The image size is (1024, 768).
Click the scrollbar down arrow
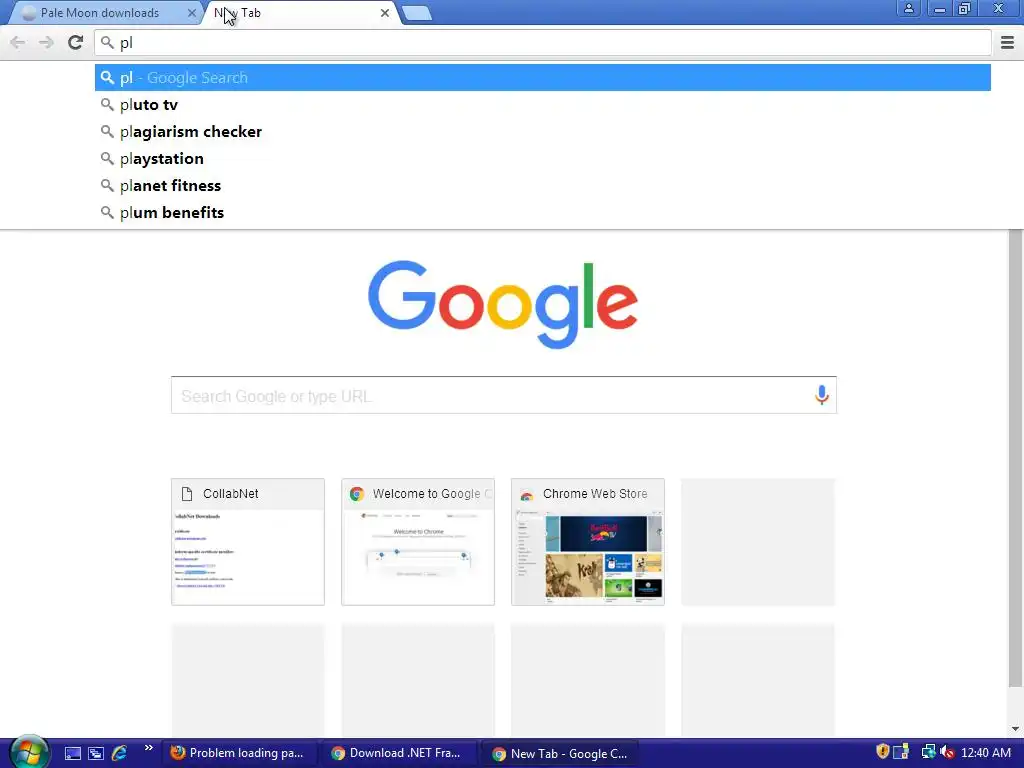pyautogui.click(x=1015, y=729)
